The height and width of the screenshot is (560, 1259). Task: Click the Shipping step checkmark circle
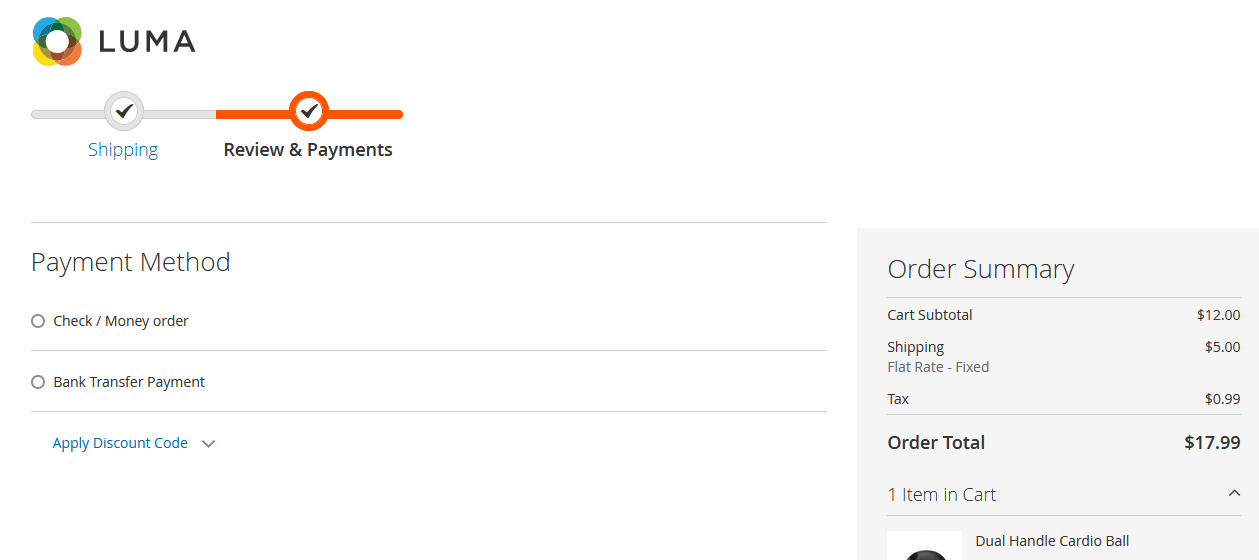[x=124, y=111]
